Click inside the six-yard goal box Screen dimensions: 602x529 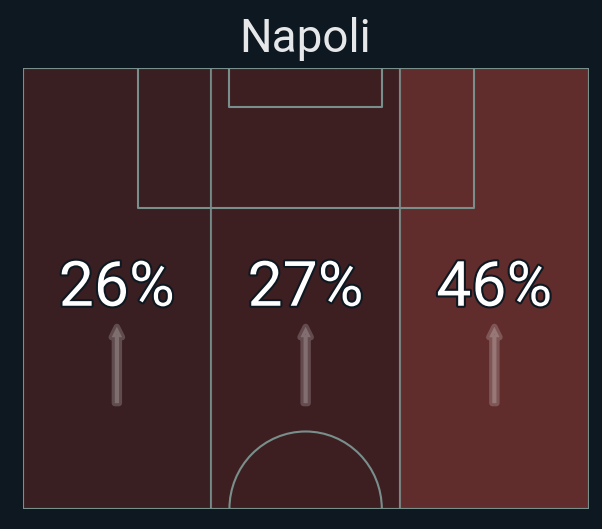coord(305,88)
